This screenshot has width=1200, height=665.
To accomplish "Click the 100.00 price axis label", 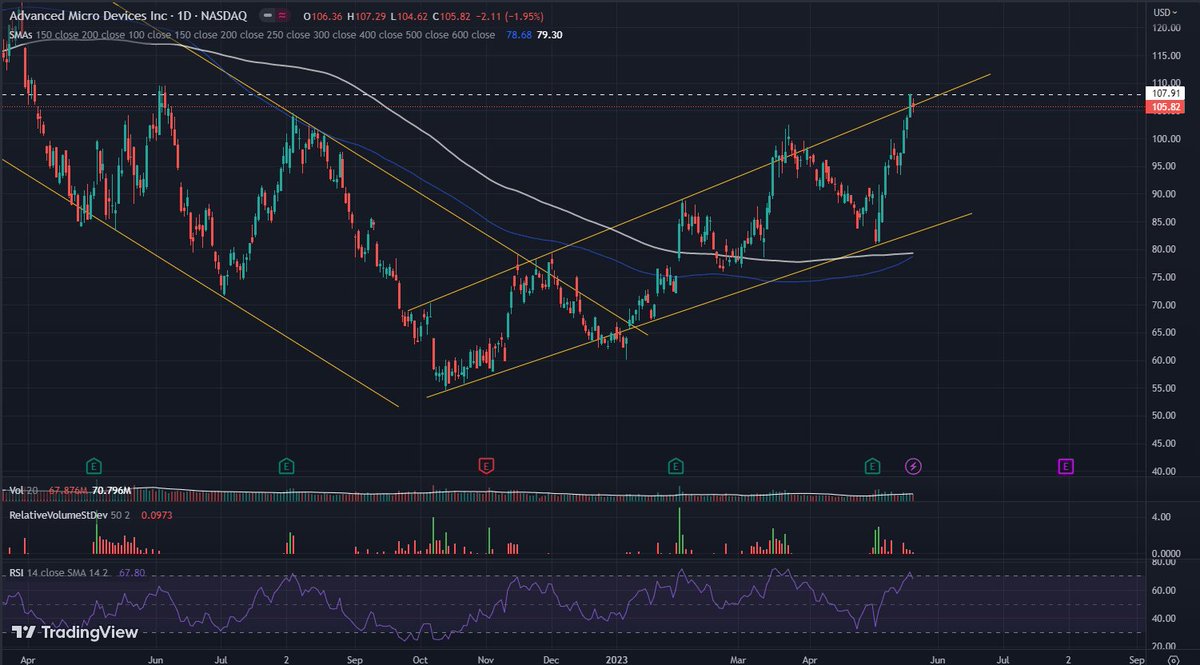I will tap(1166, 138).
